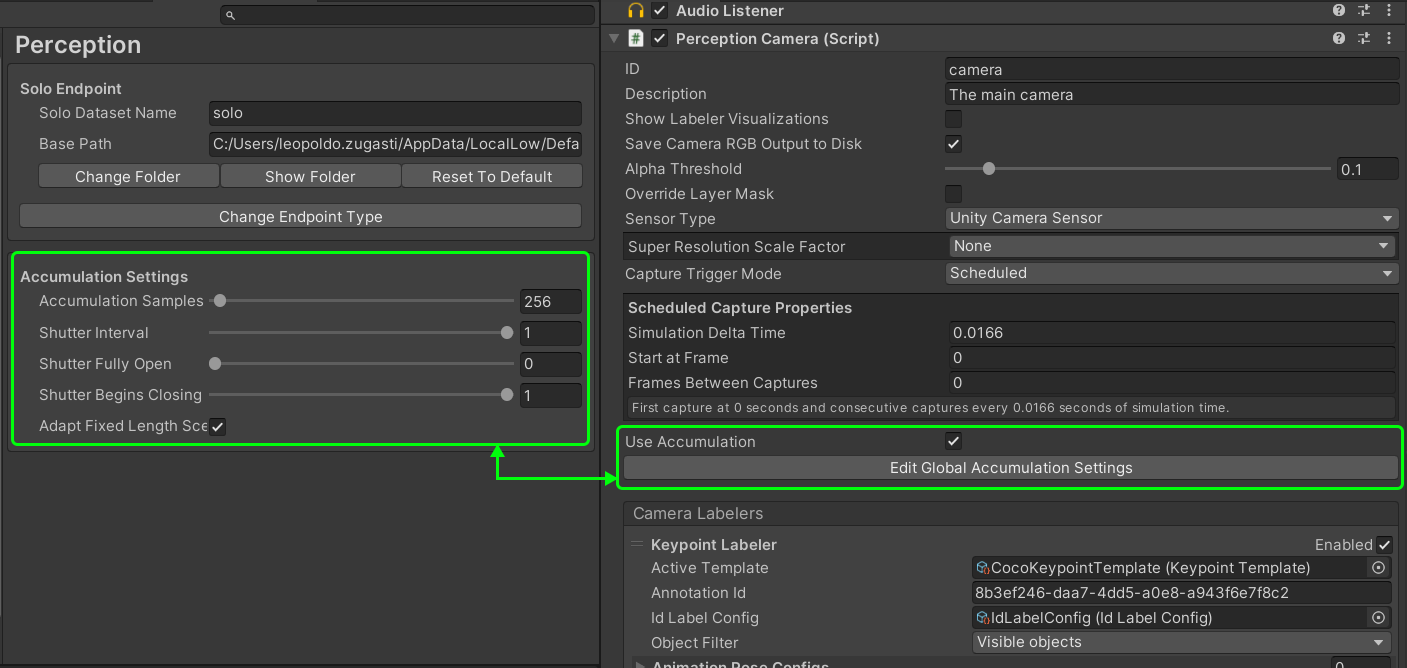Open Perception Camera three-dot context menu
The width and height of the screenshot is (1407, 668).
pyautogui.click(x=1389, y=39)
